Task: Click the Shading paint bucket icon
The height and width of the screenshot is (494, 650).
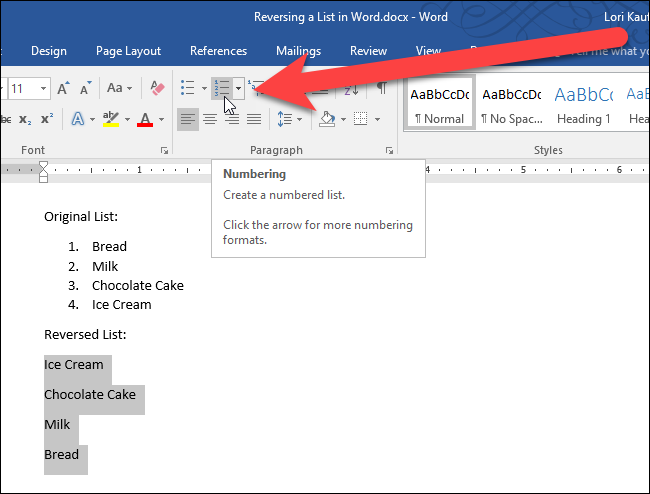Action: (x=327, y=119)
